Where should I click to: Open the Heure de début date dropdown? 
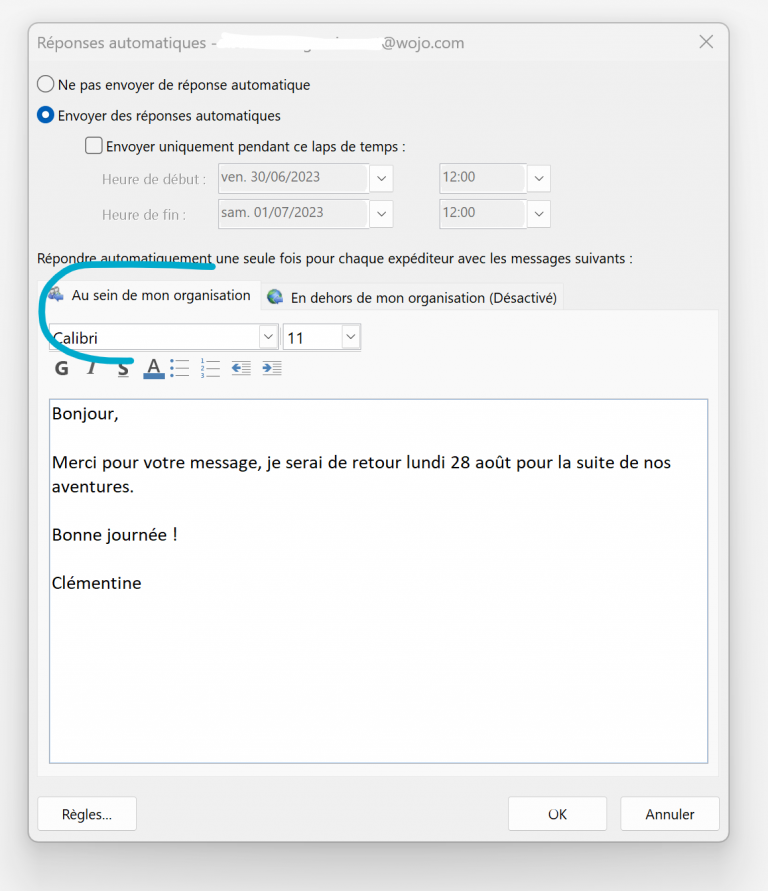[381, 178]
